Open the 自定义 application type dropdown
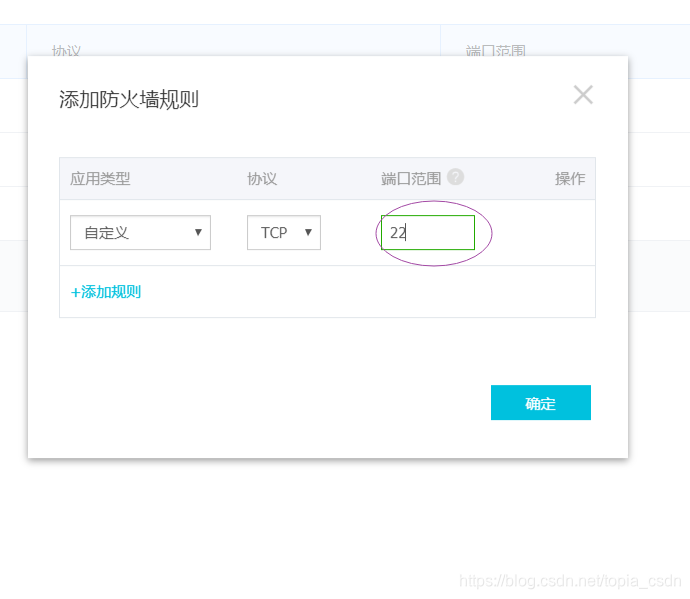This screenshot has height=599, width=690. (x=140, y=232)
